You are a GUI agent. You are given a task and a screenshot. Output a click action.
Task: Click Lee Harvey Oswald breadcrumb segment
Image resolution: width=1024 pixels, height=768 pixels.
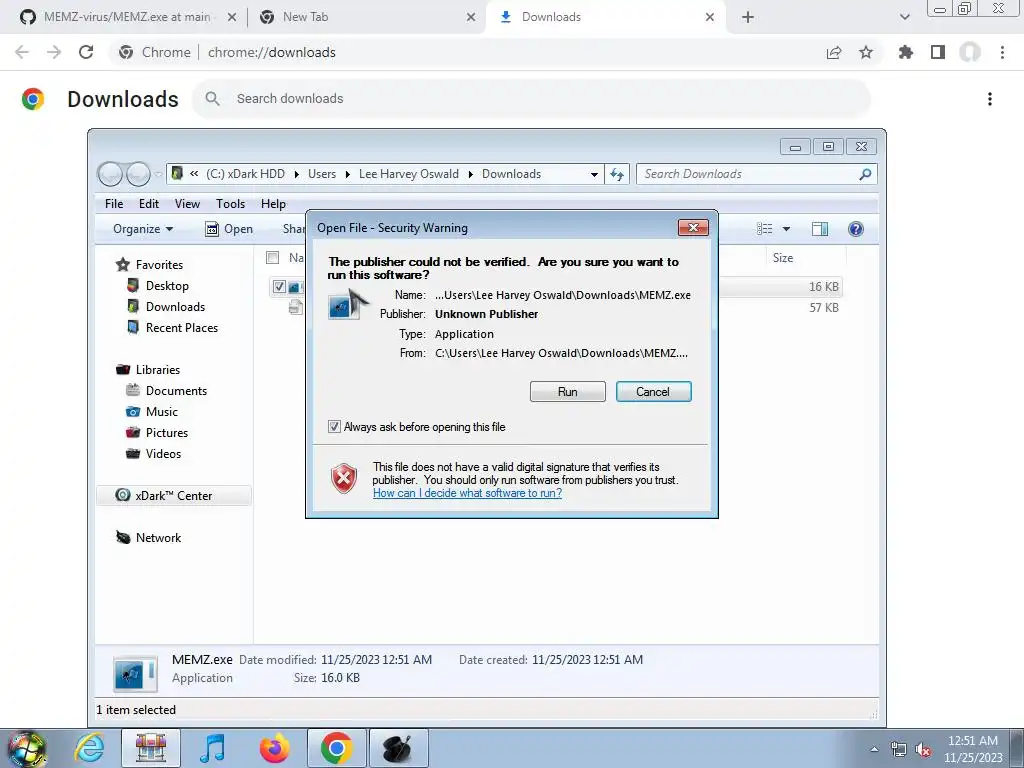pyautogui.click(x=409, y=174)
